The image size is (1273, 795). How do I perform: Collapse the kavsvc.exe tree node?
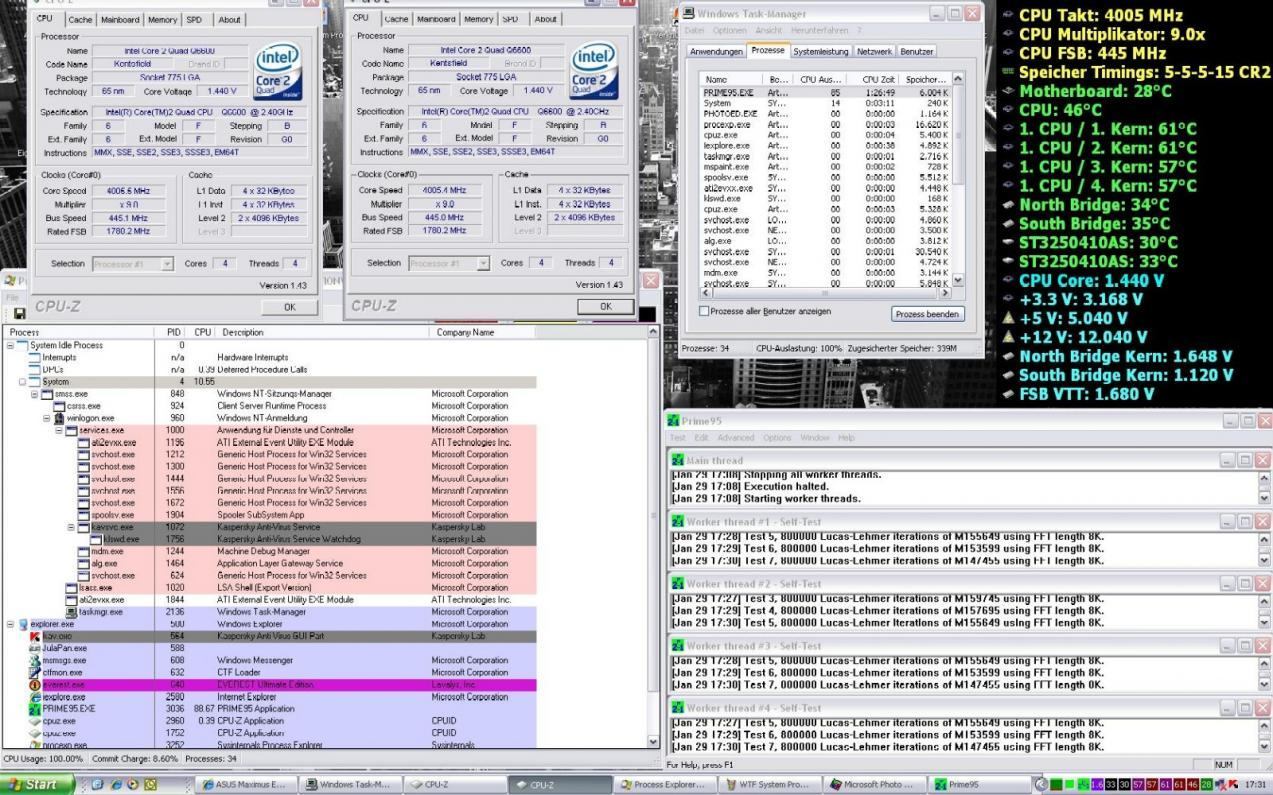click(70, 527)
